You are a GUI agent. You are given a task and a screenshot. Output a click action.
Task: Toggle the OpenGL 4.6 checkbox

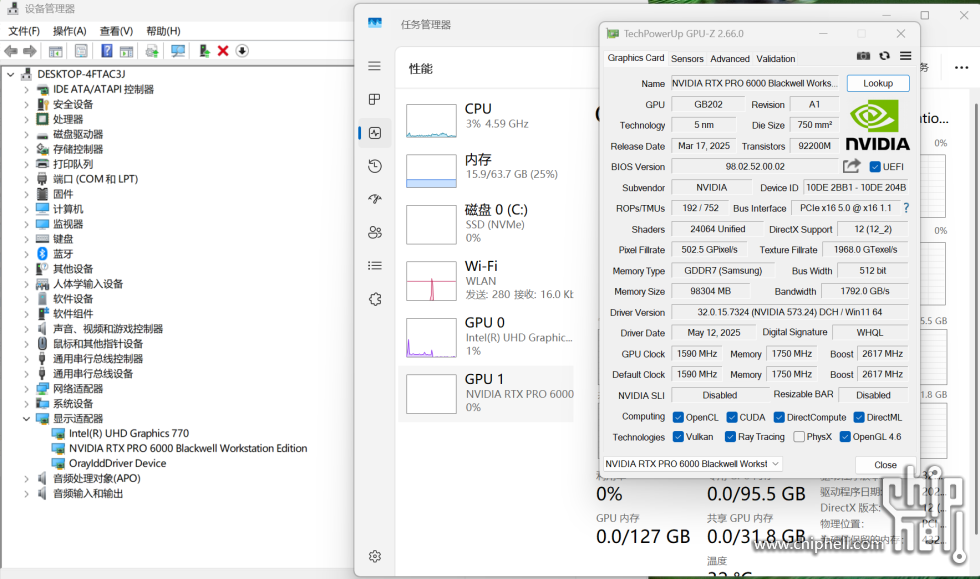845,436
